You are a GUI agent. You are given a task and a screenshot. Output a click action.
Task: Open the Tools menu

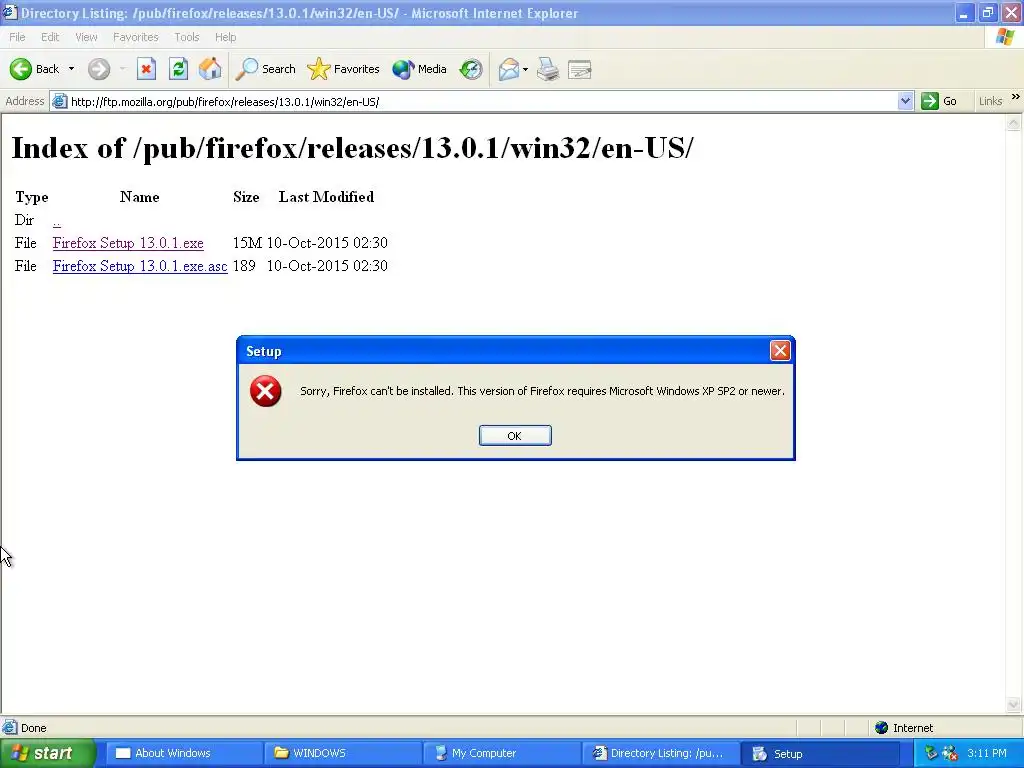[187, 37]
